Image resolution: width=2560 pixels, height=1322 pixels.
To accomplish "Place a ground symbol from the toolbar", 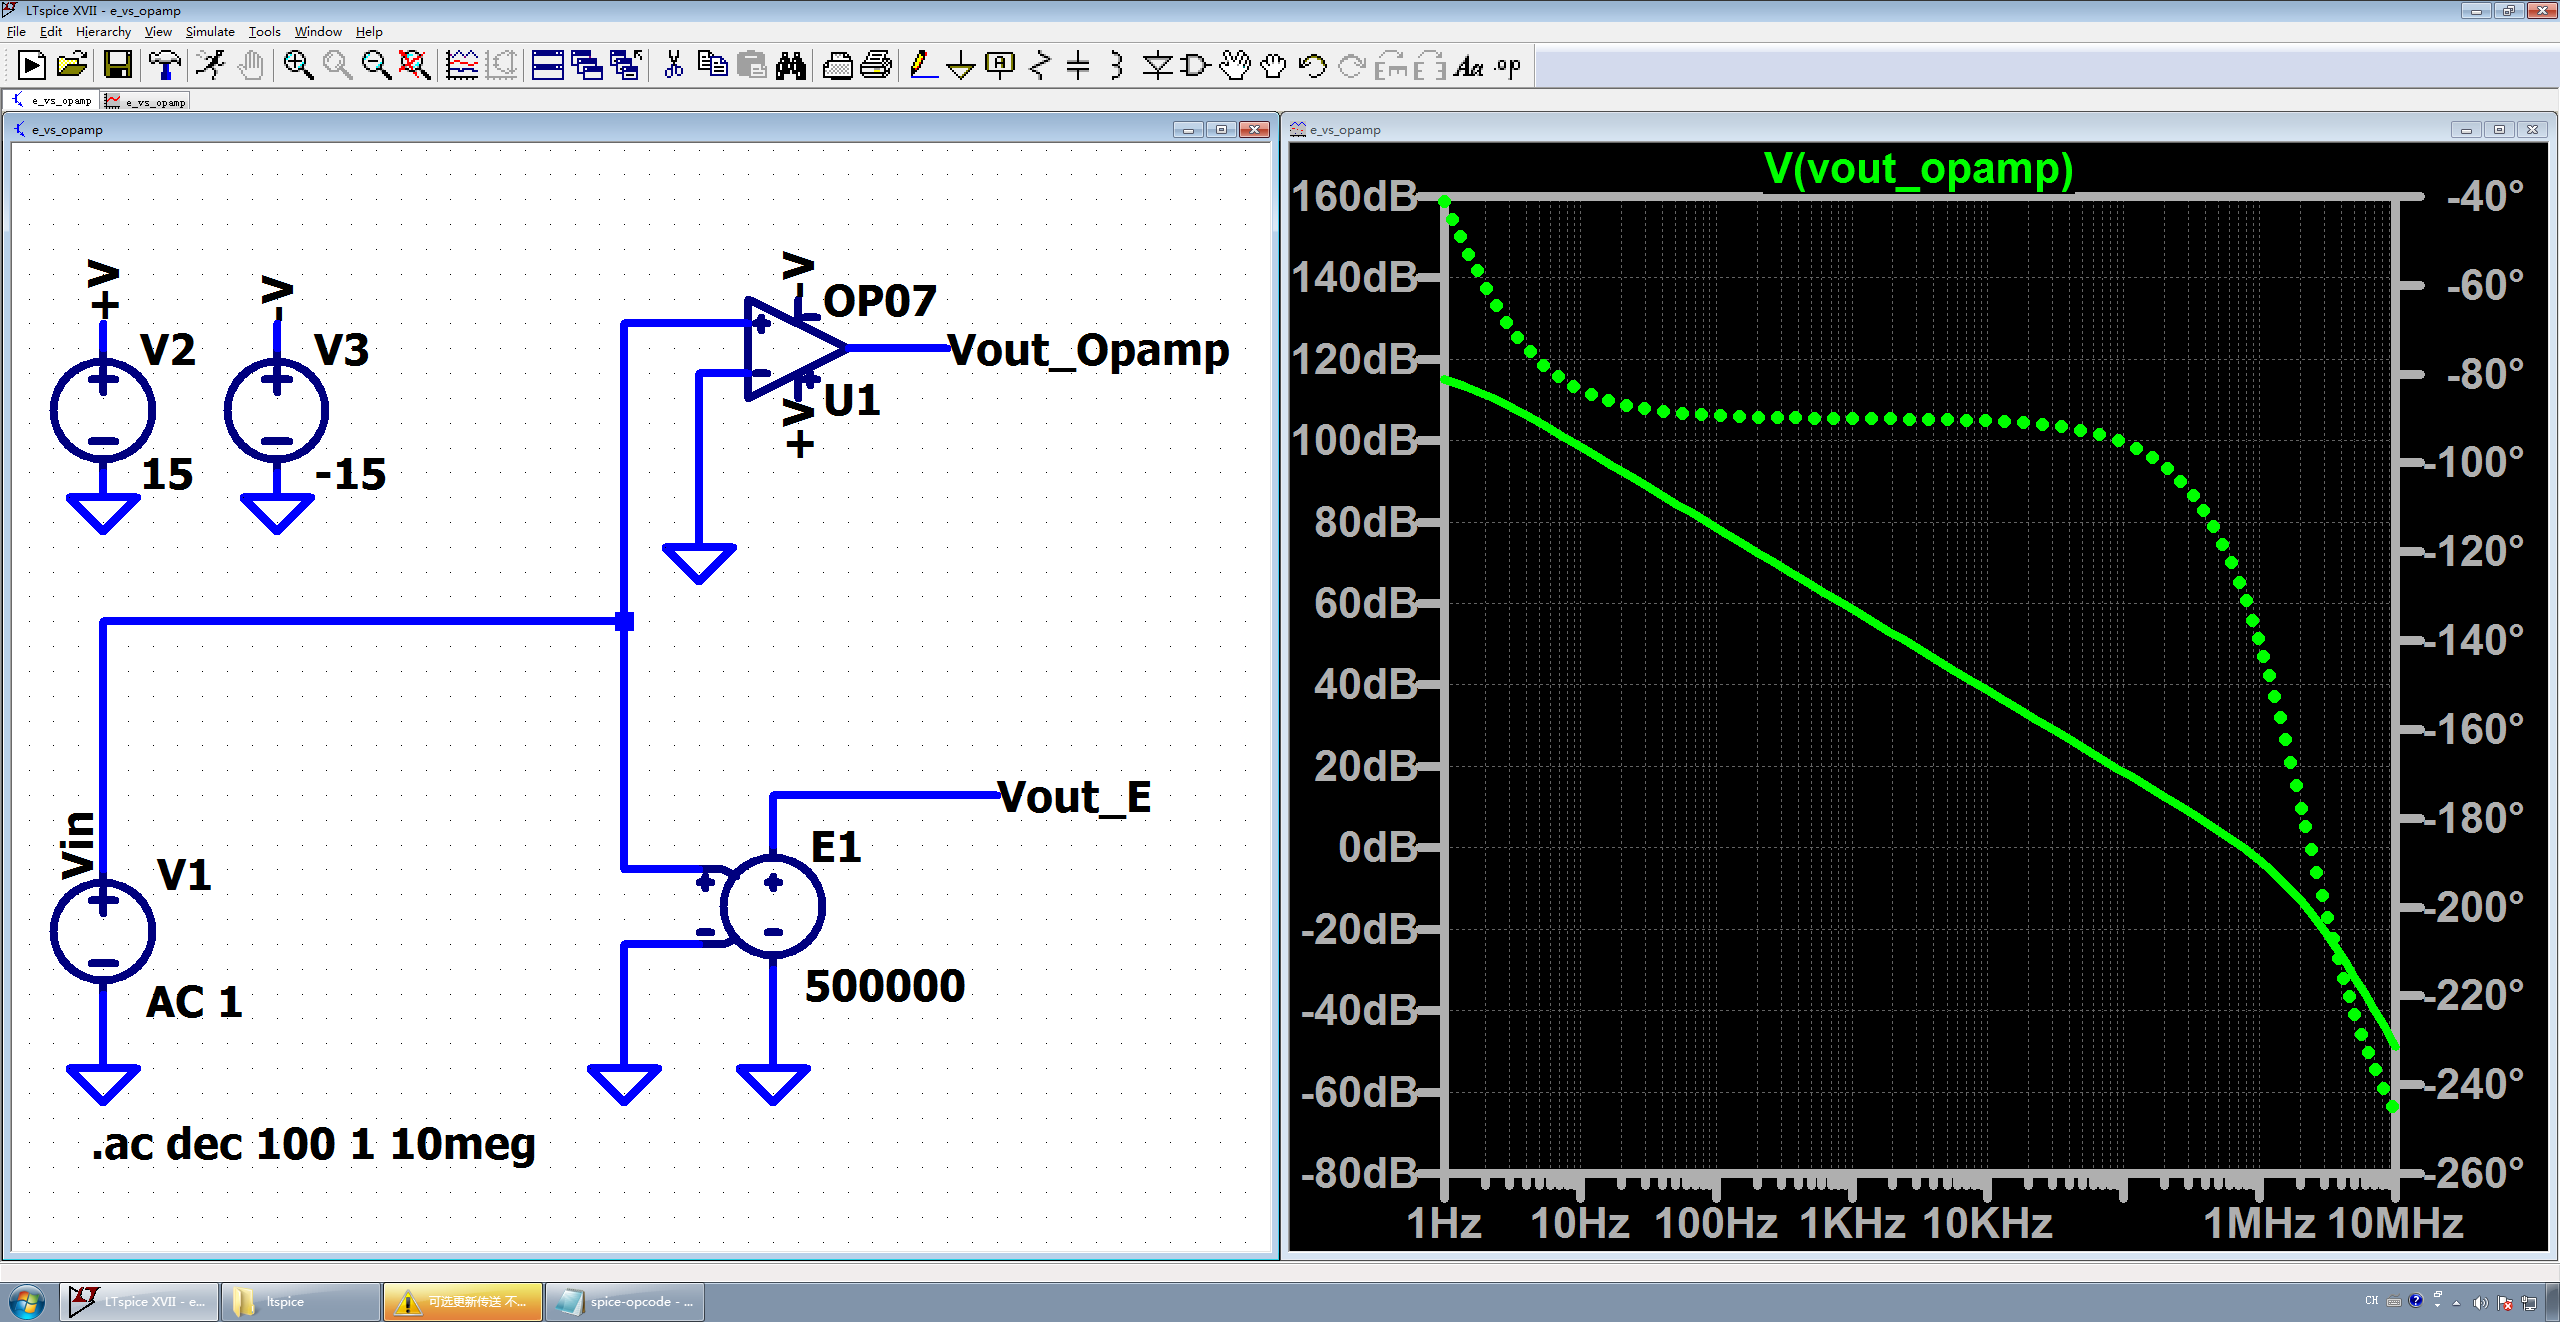I will [961, 66].
